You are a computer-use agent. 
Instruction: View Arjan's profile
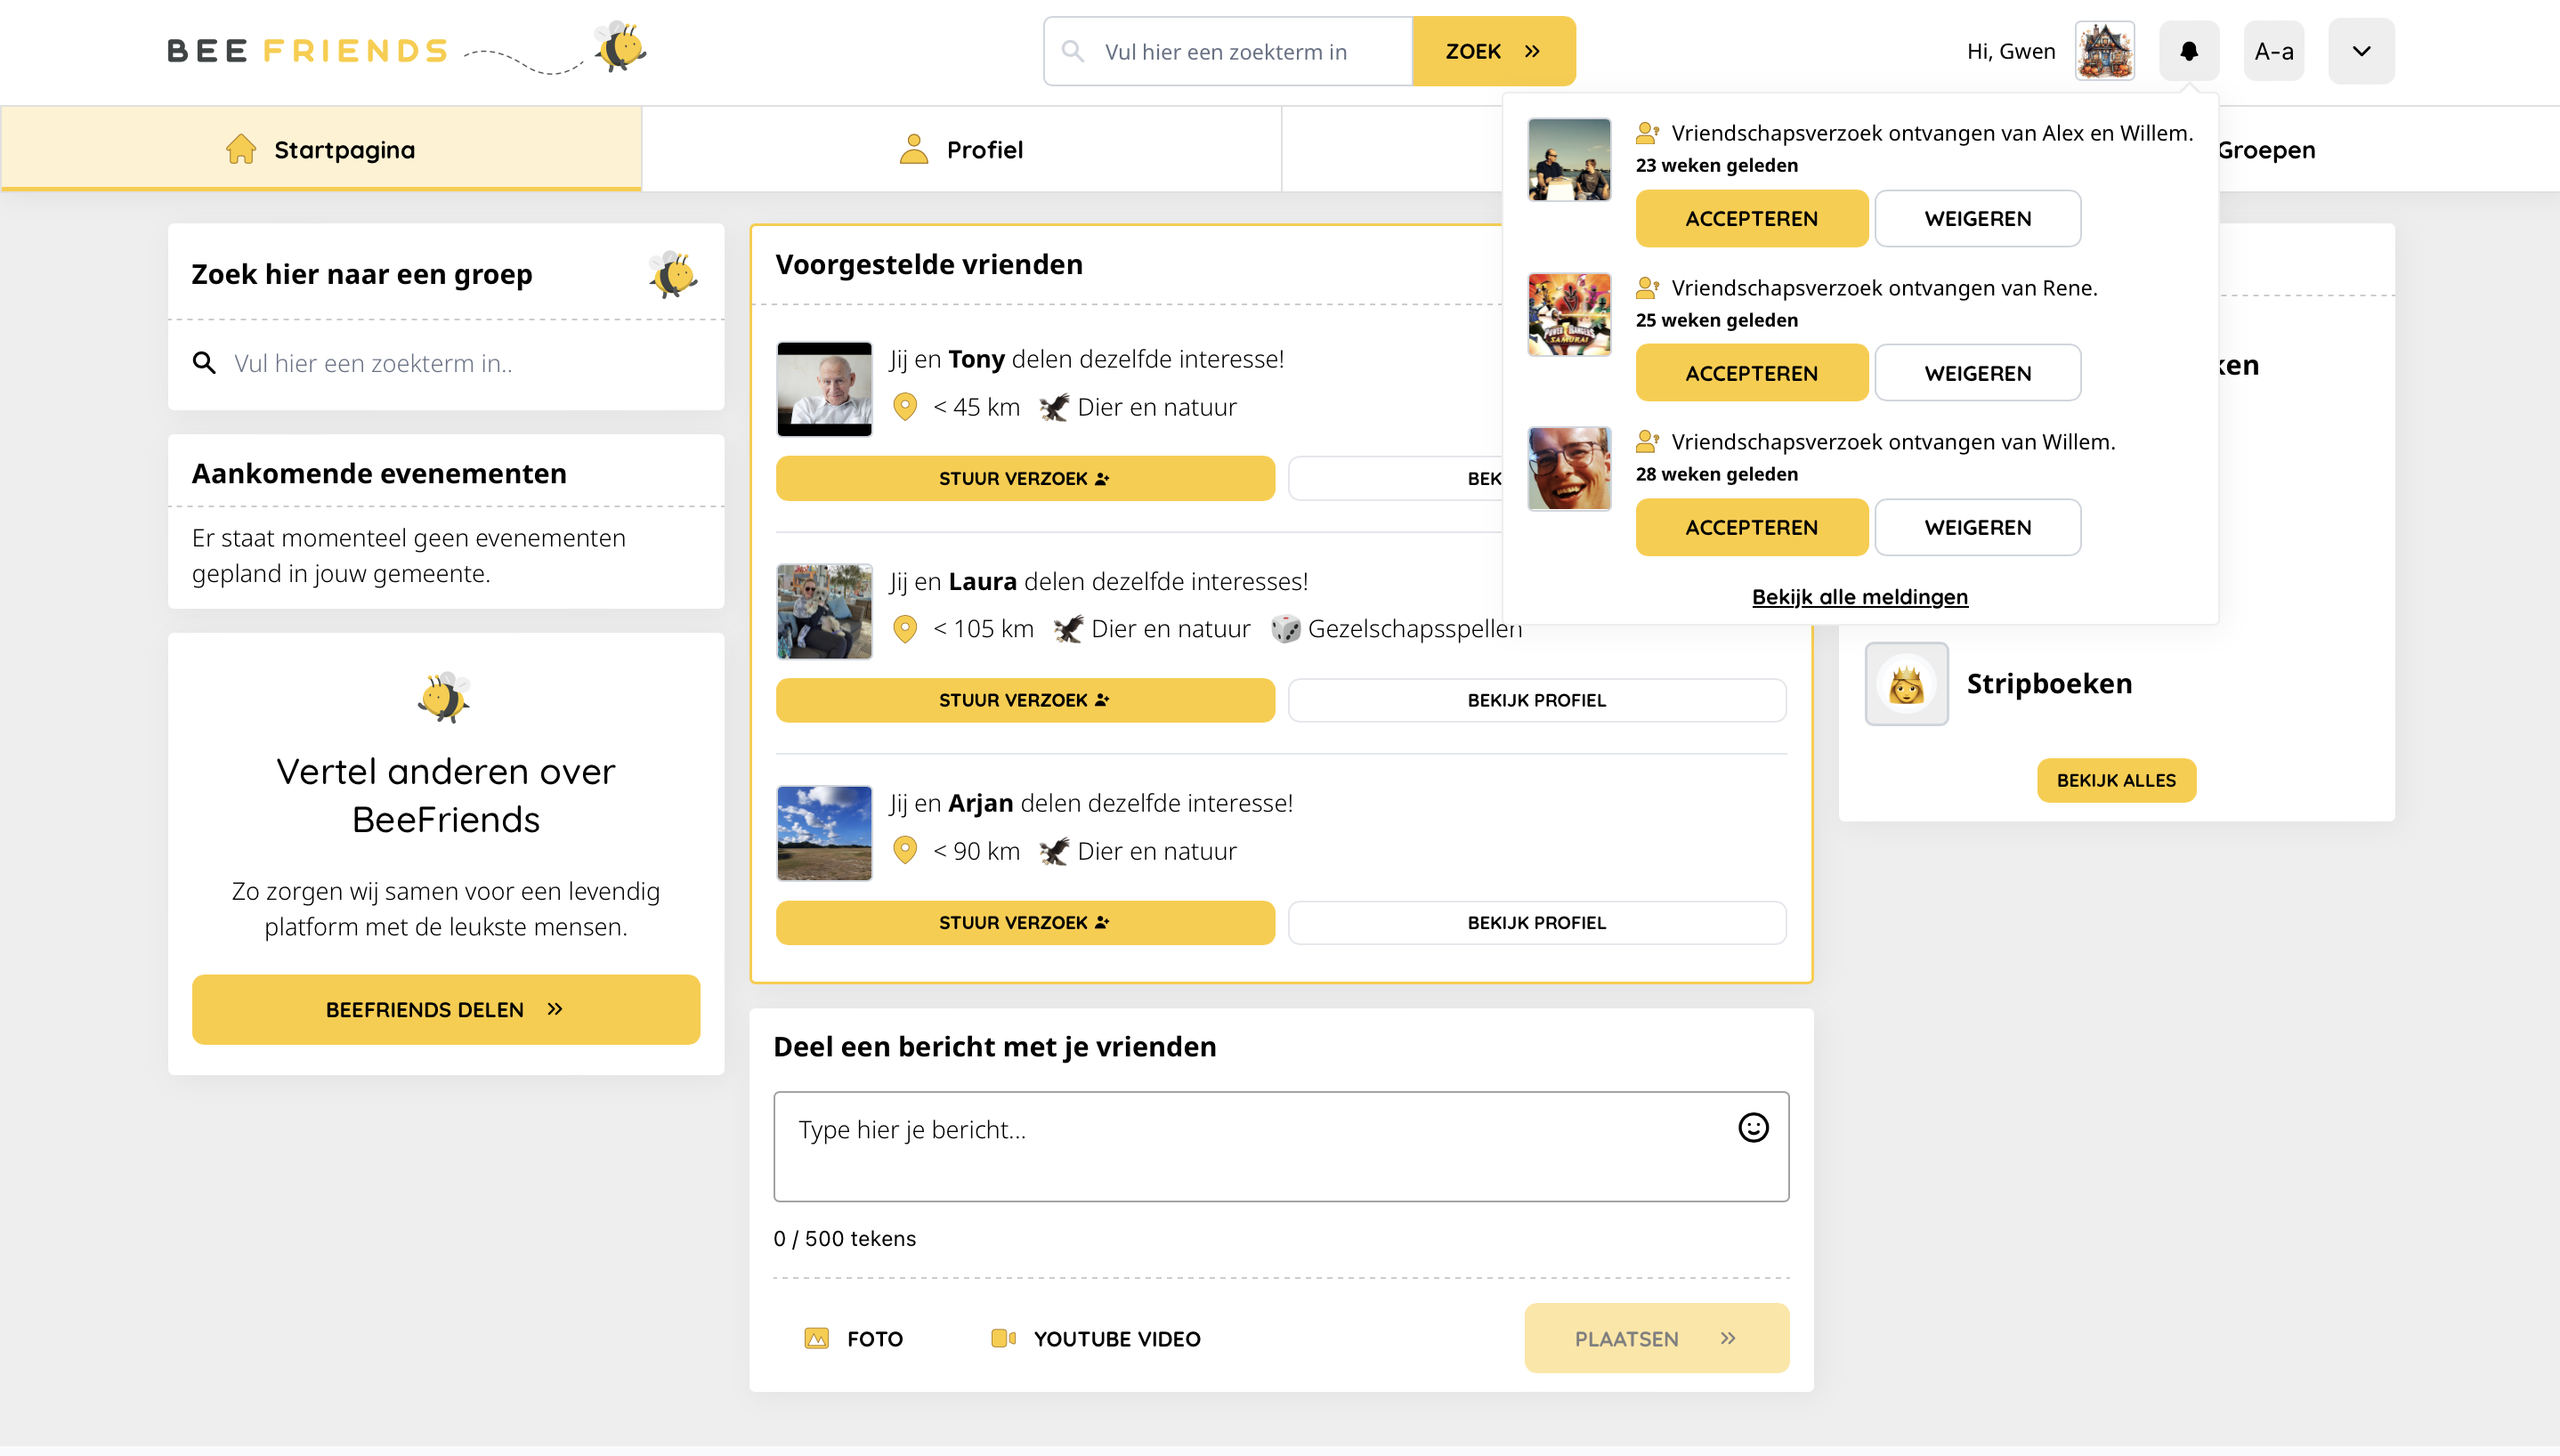point(1536,922)
